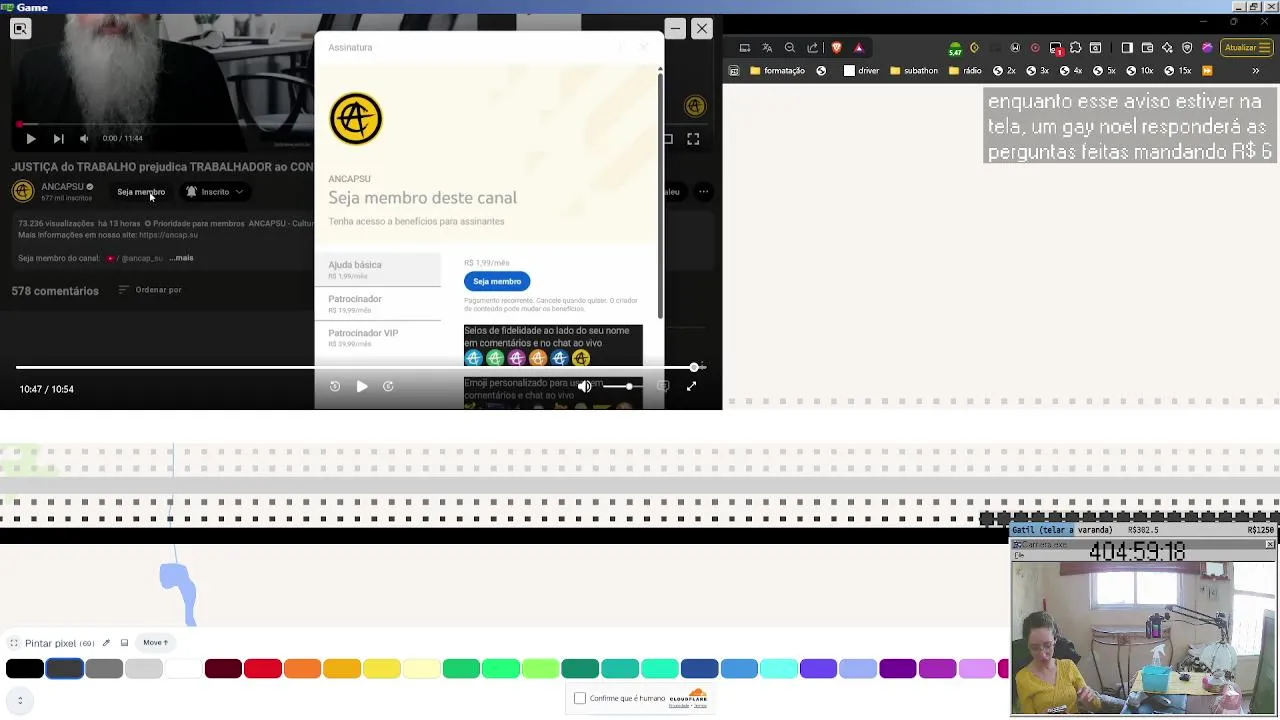Mute the YouTube player volume icon
Image resolution: width=1280 pixels, height=720 pixels.
(84, 139)
